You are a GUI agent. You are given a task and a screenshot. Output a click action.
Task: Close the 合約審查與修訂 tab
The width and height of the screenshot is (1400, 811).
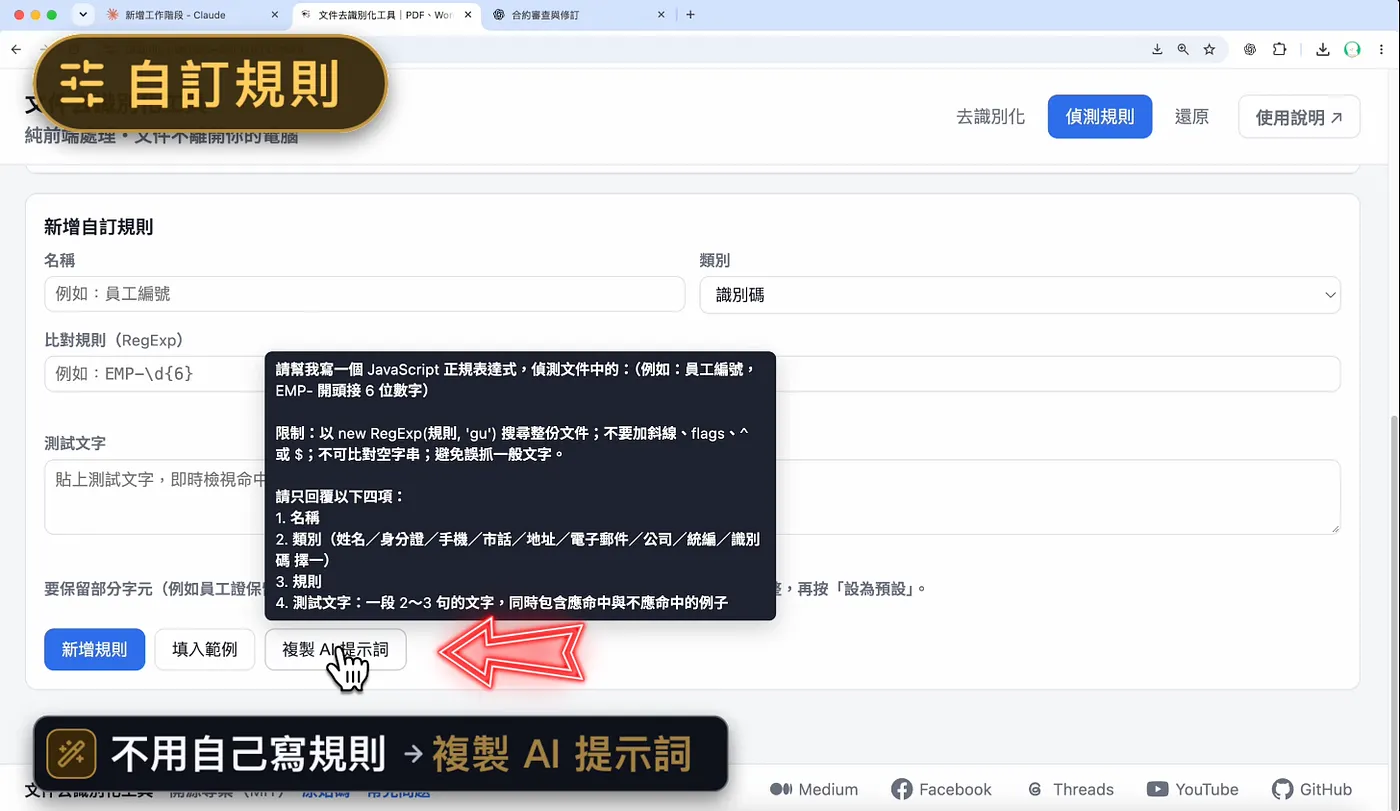pyautogui.click(x=660, y=15)
